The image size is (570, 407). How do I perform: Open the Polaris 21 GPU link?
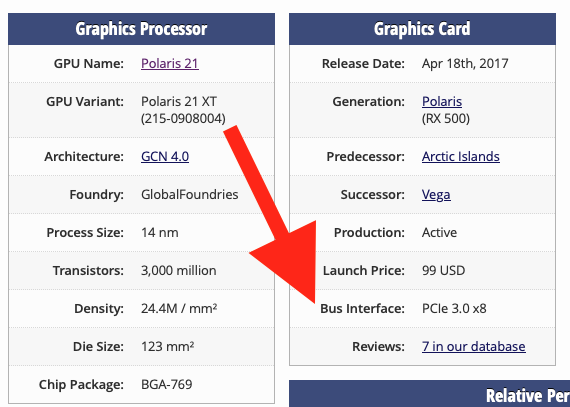(x=170, y=64)
